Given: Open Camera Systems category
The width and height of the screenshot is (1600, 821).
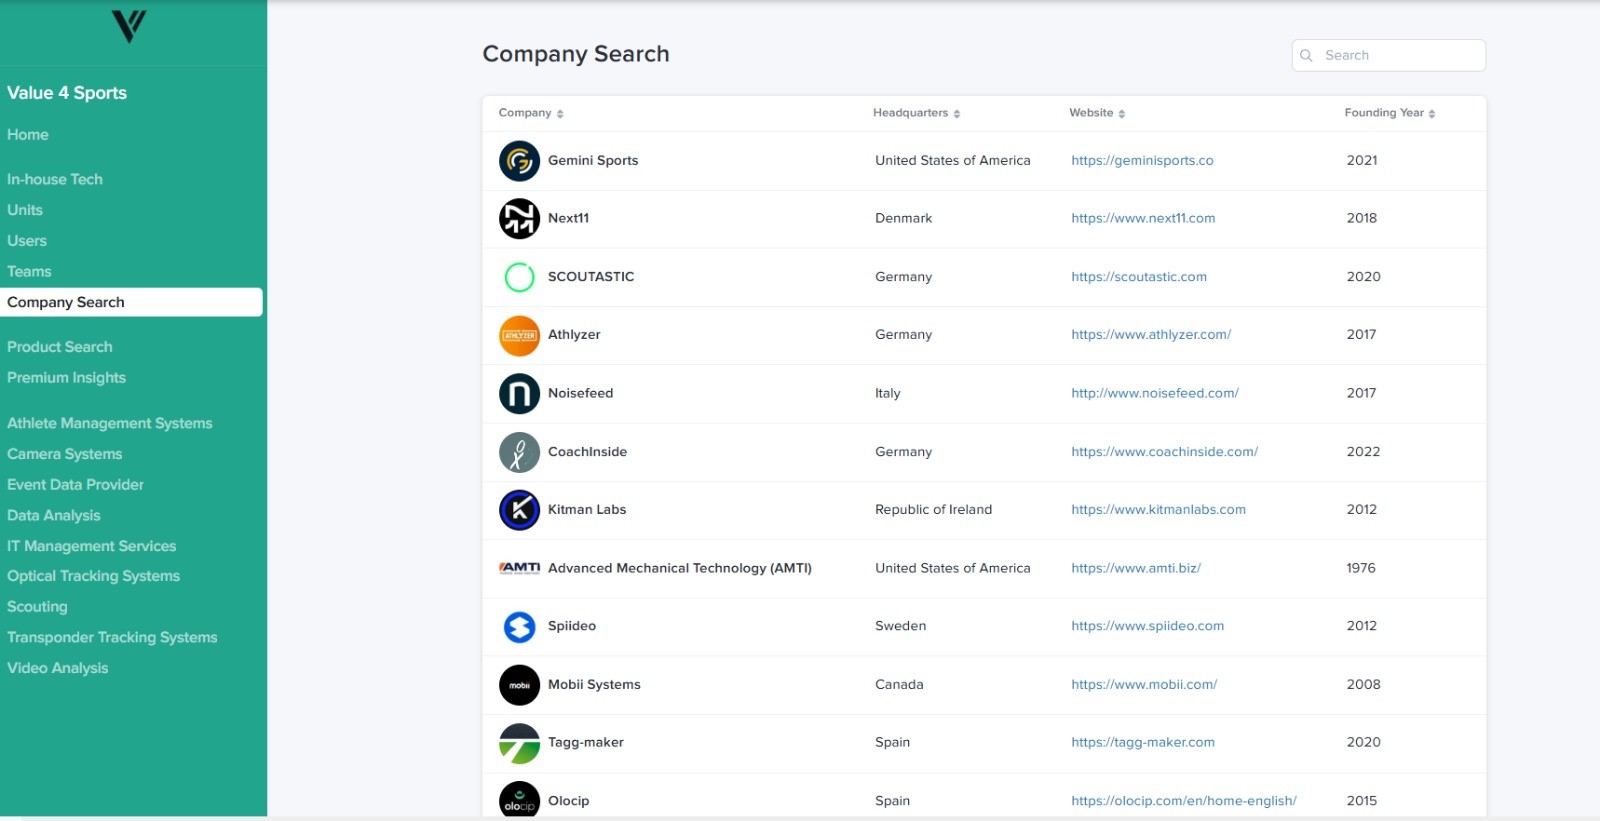Looking at the screenshot, I should tap(65, 454).
